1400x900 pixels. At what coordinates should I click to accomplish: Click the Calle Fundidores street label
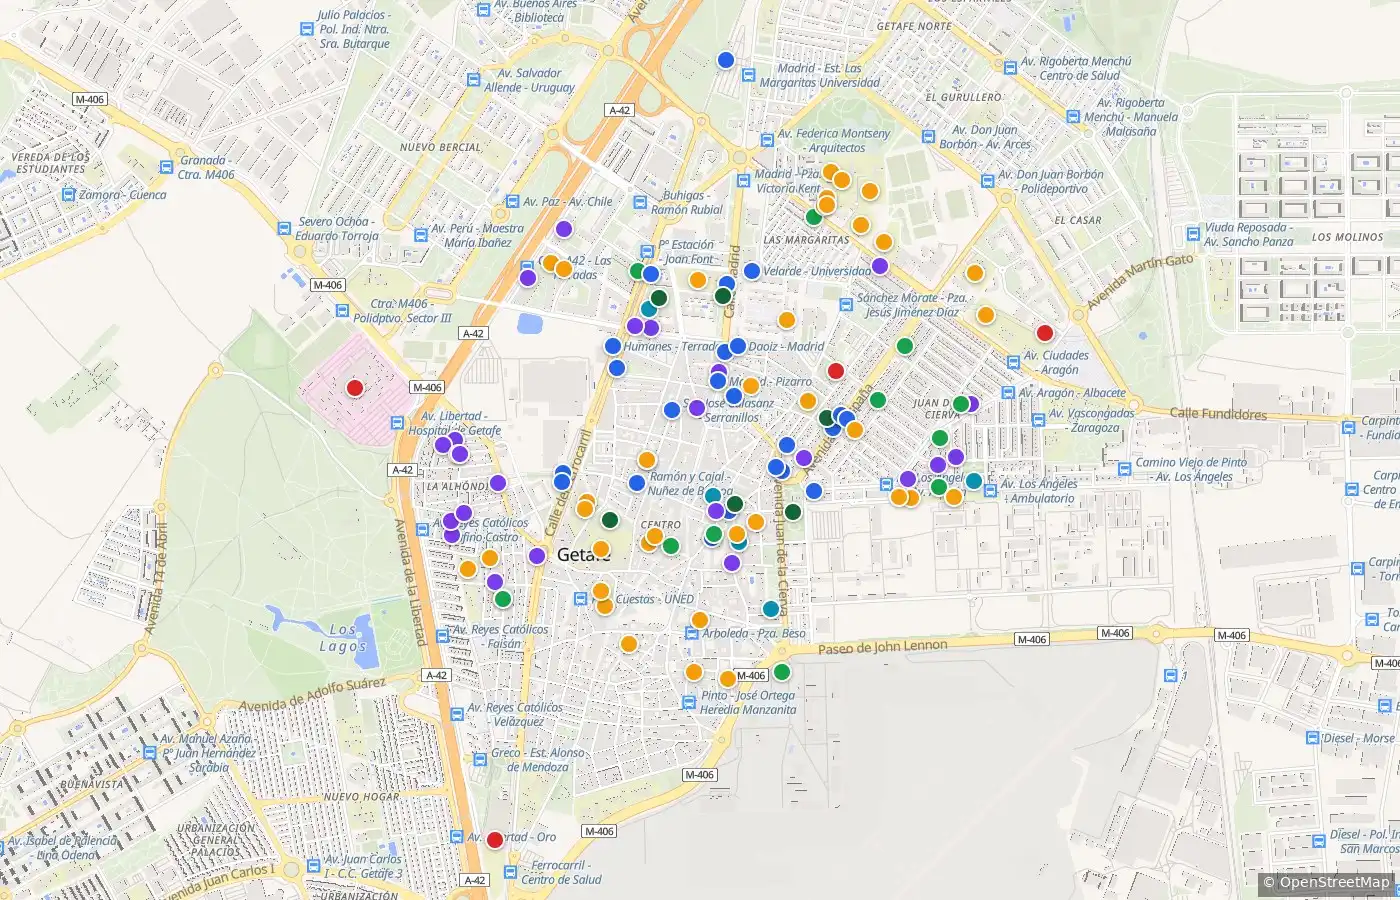point(1218,414)
